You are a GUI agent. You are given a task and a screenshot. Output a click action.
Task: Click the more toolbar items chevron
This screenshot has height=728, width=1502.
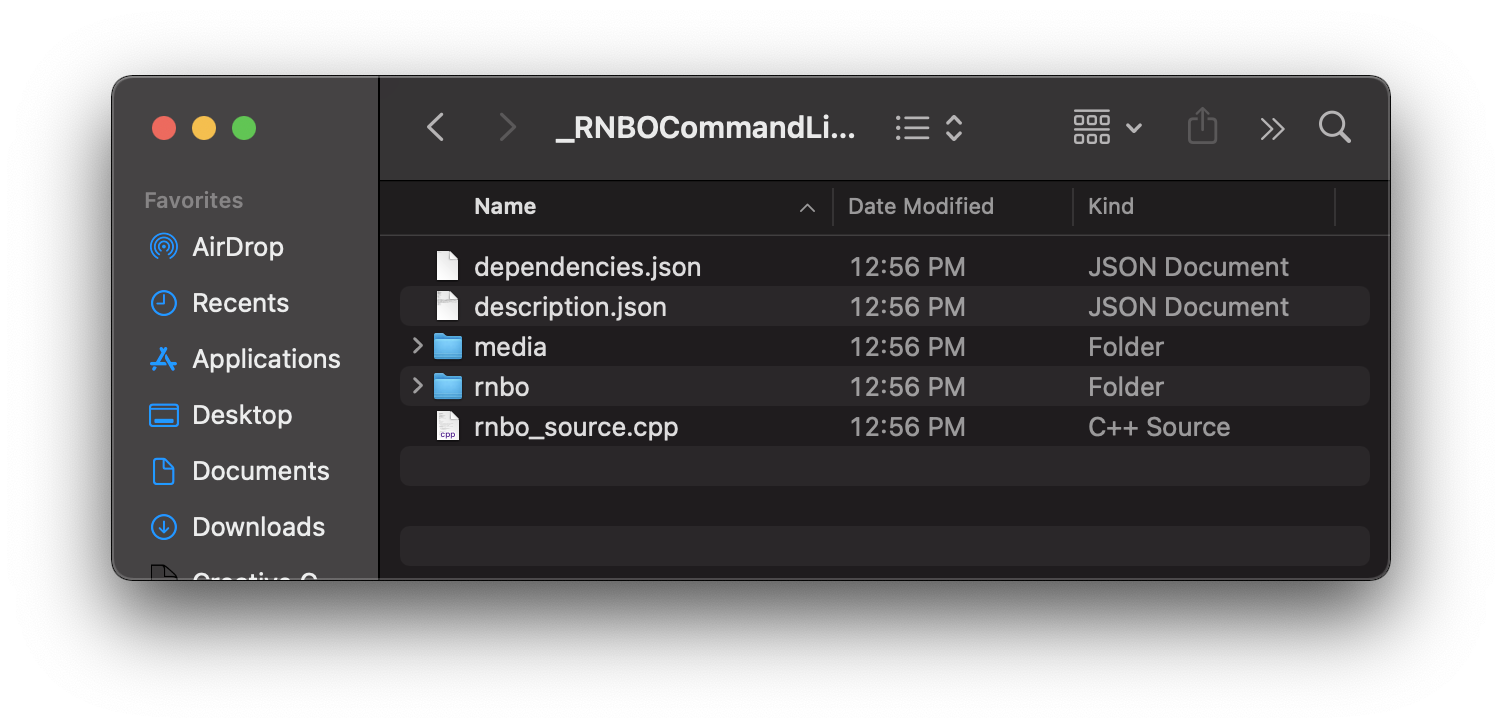[1271, 127]
